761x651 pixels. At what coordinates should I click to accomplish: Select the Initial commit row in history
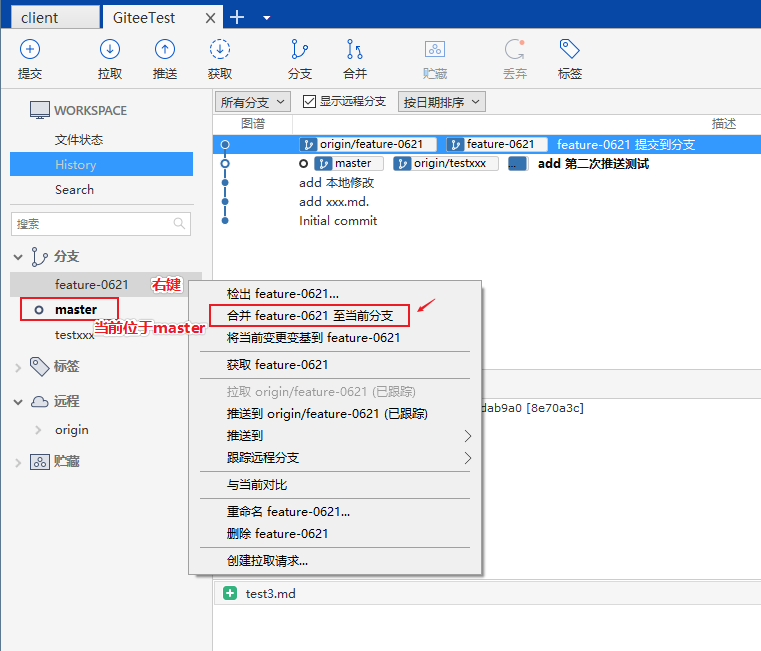[x=338, y=220]
